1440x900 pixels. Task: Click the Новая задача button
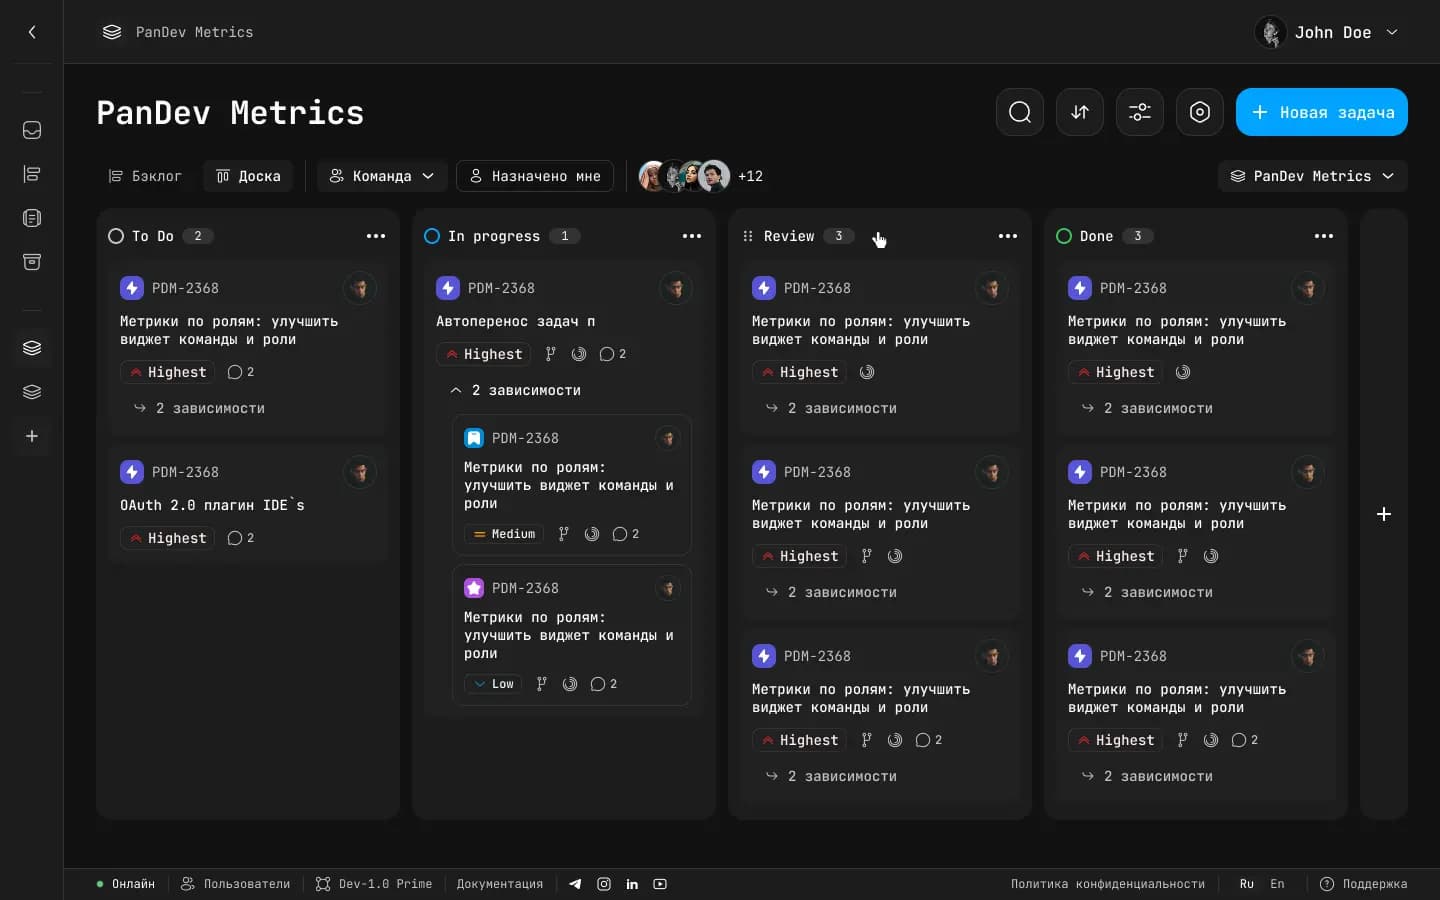click(x=1322, y=112)
